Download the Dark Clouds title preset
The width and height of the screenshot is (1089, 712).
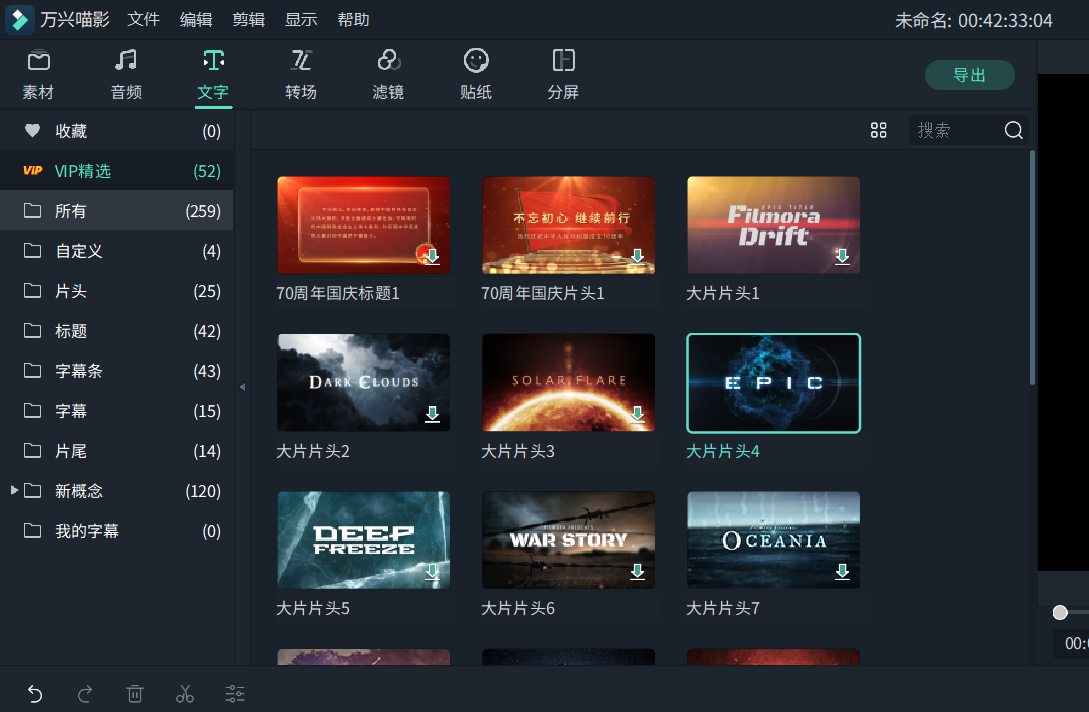click(x=432, y=414)
